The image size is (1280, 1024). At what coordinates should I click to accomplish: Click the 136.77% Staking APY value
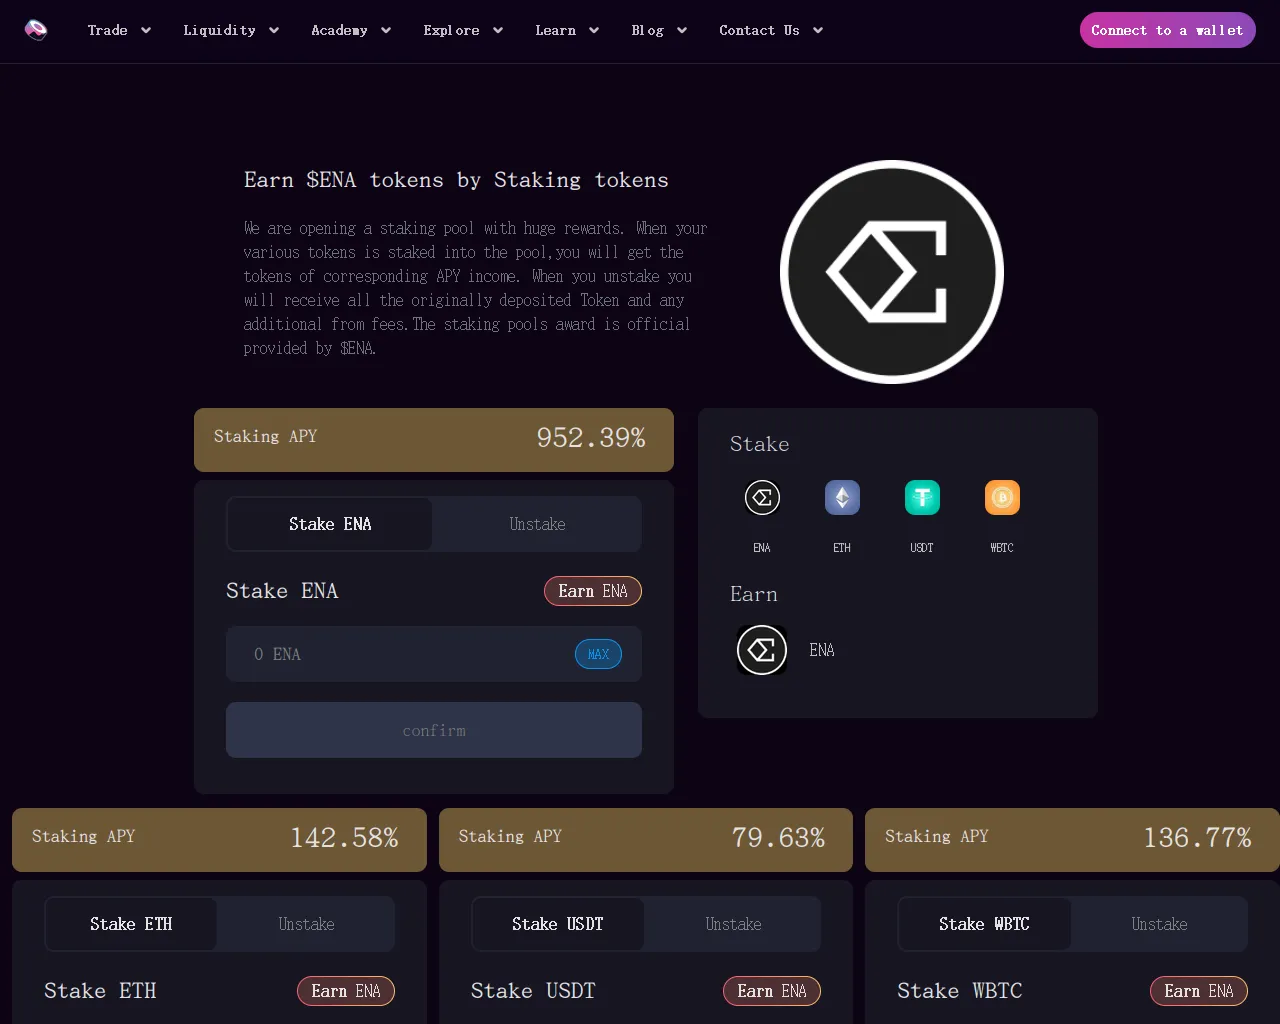pos(1197,838)
